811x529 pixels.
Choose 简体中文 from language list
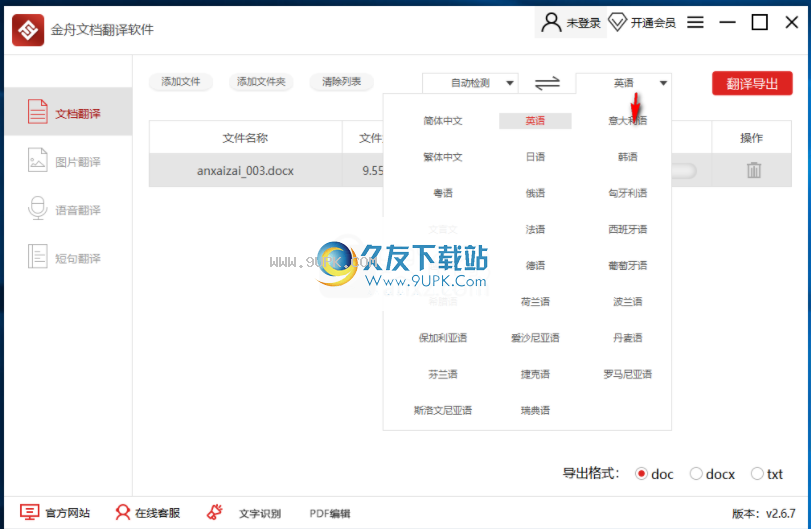point(443,121)
